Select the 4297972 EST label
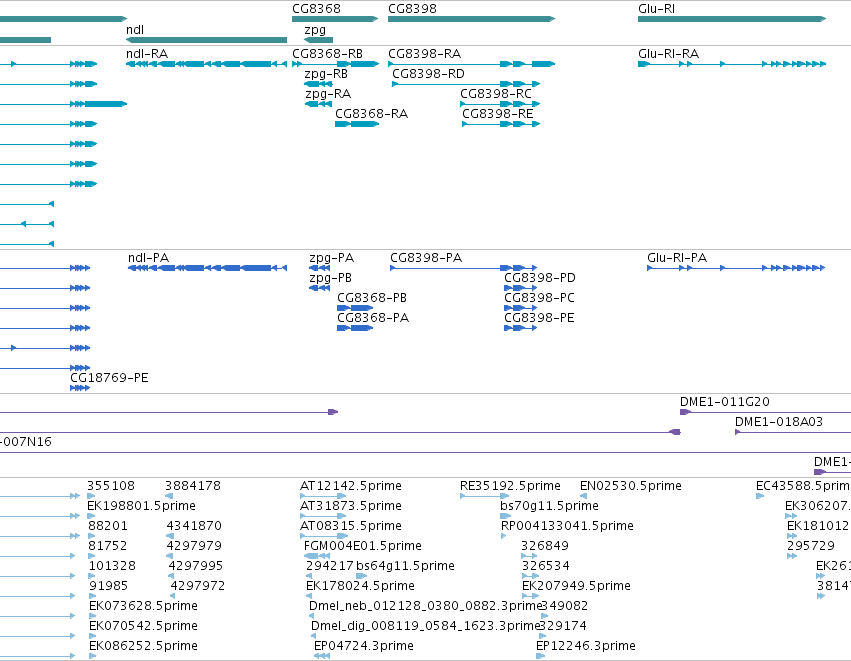 pos(198,586)
